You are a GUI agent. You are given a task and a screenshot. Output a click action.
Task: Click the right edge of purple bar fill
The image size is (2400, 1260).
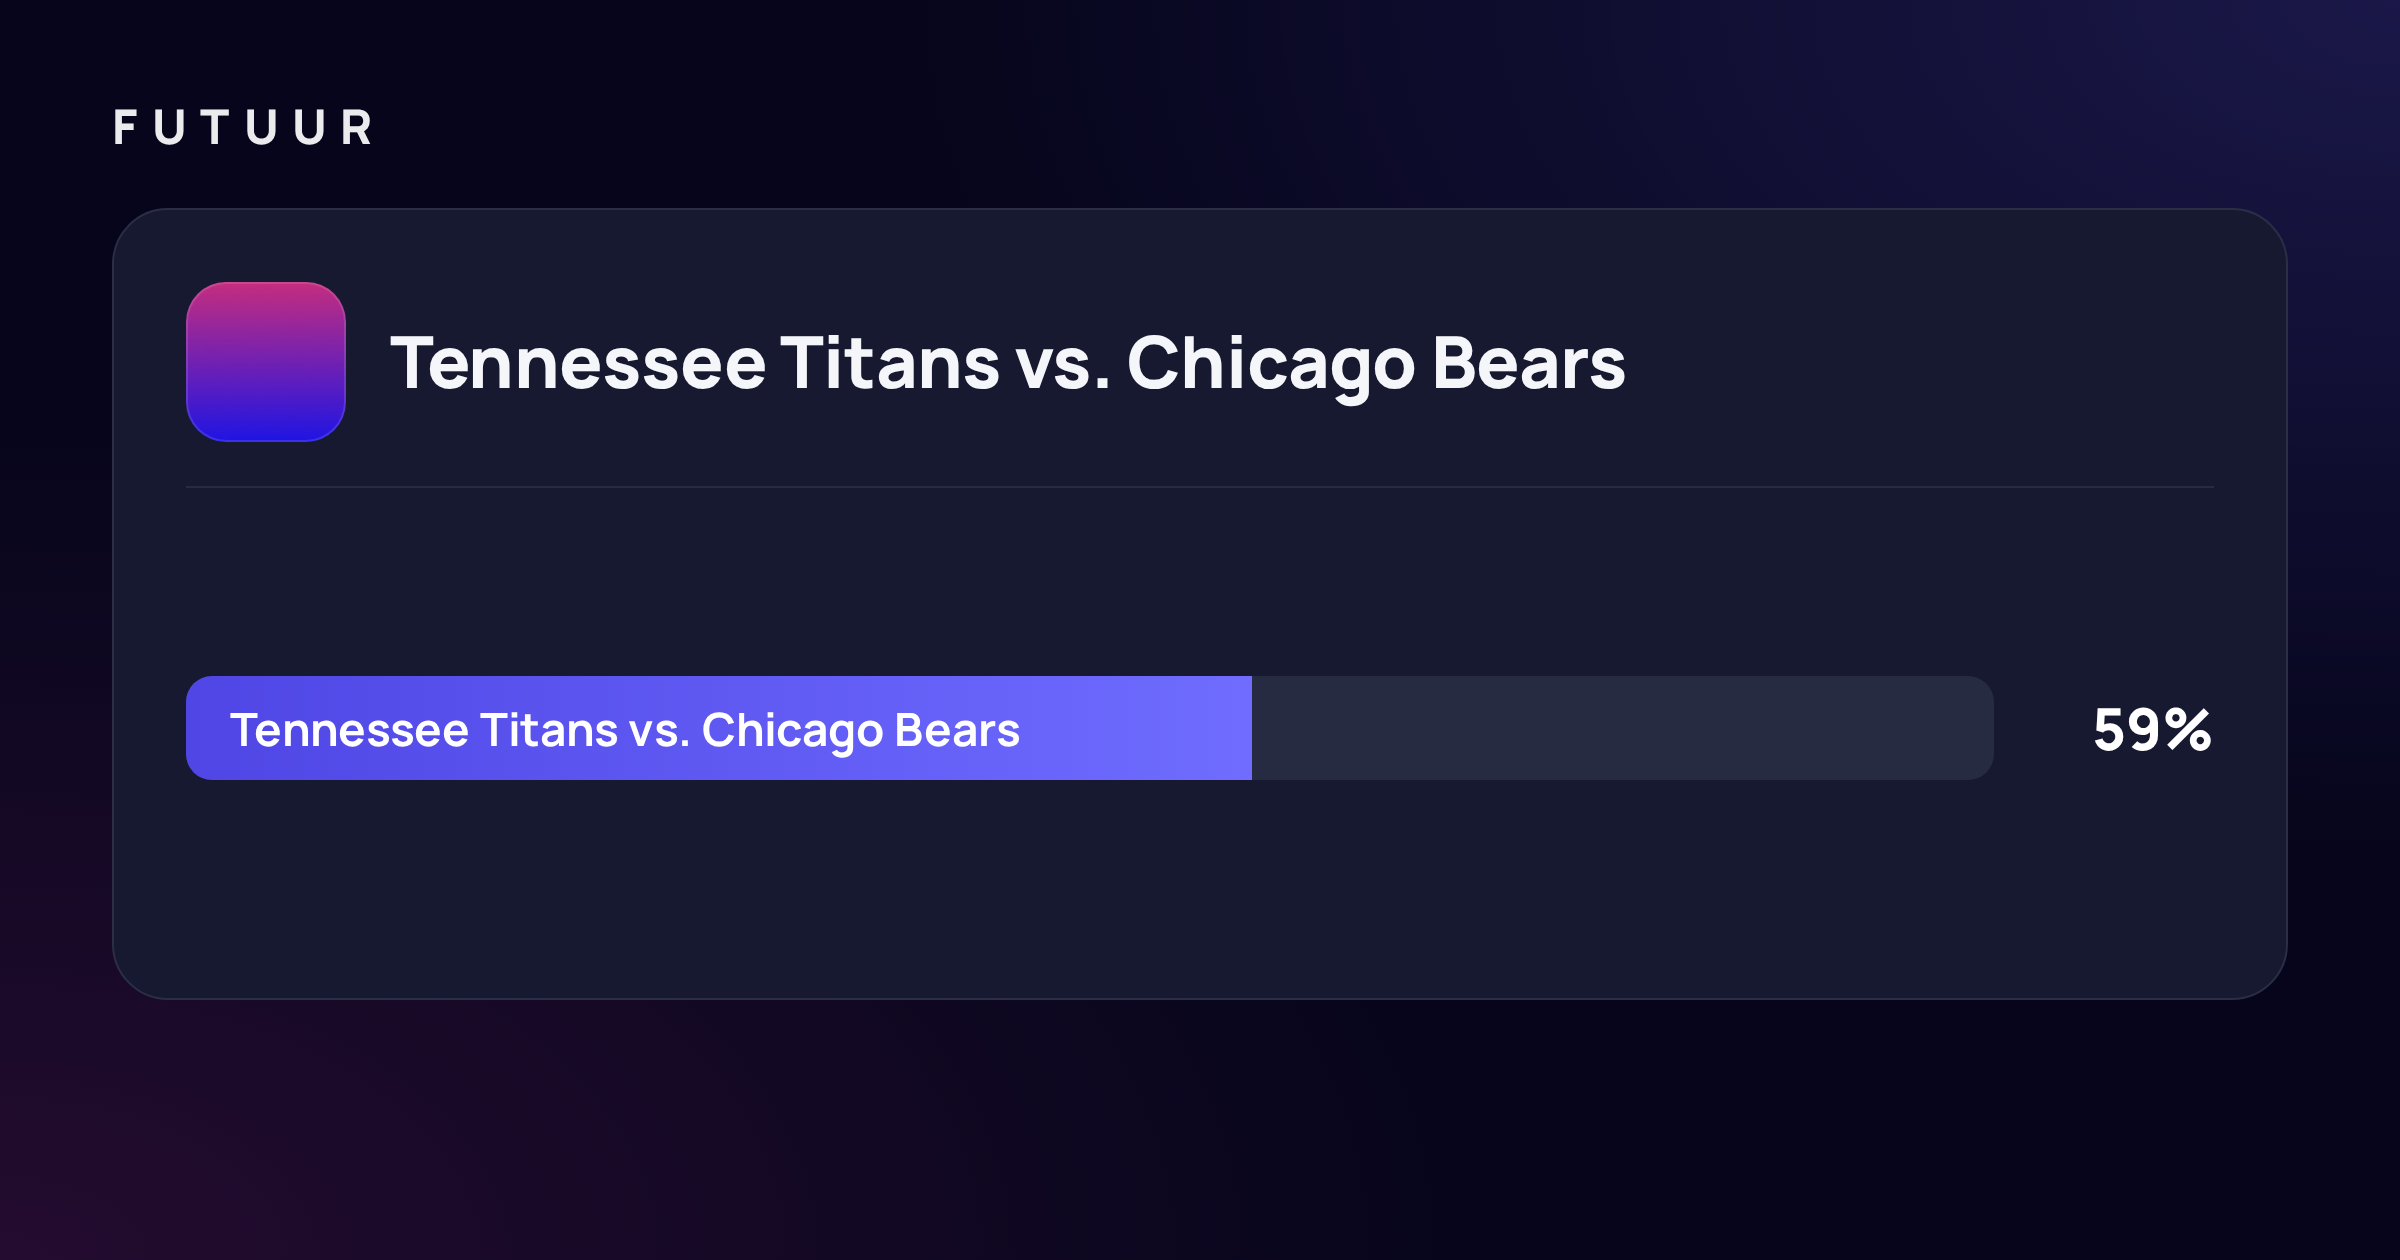pyautogui.click(x=1248, y=728)
